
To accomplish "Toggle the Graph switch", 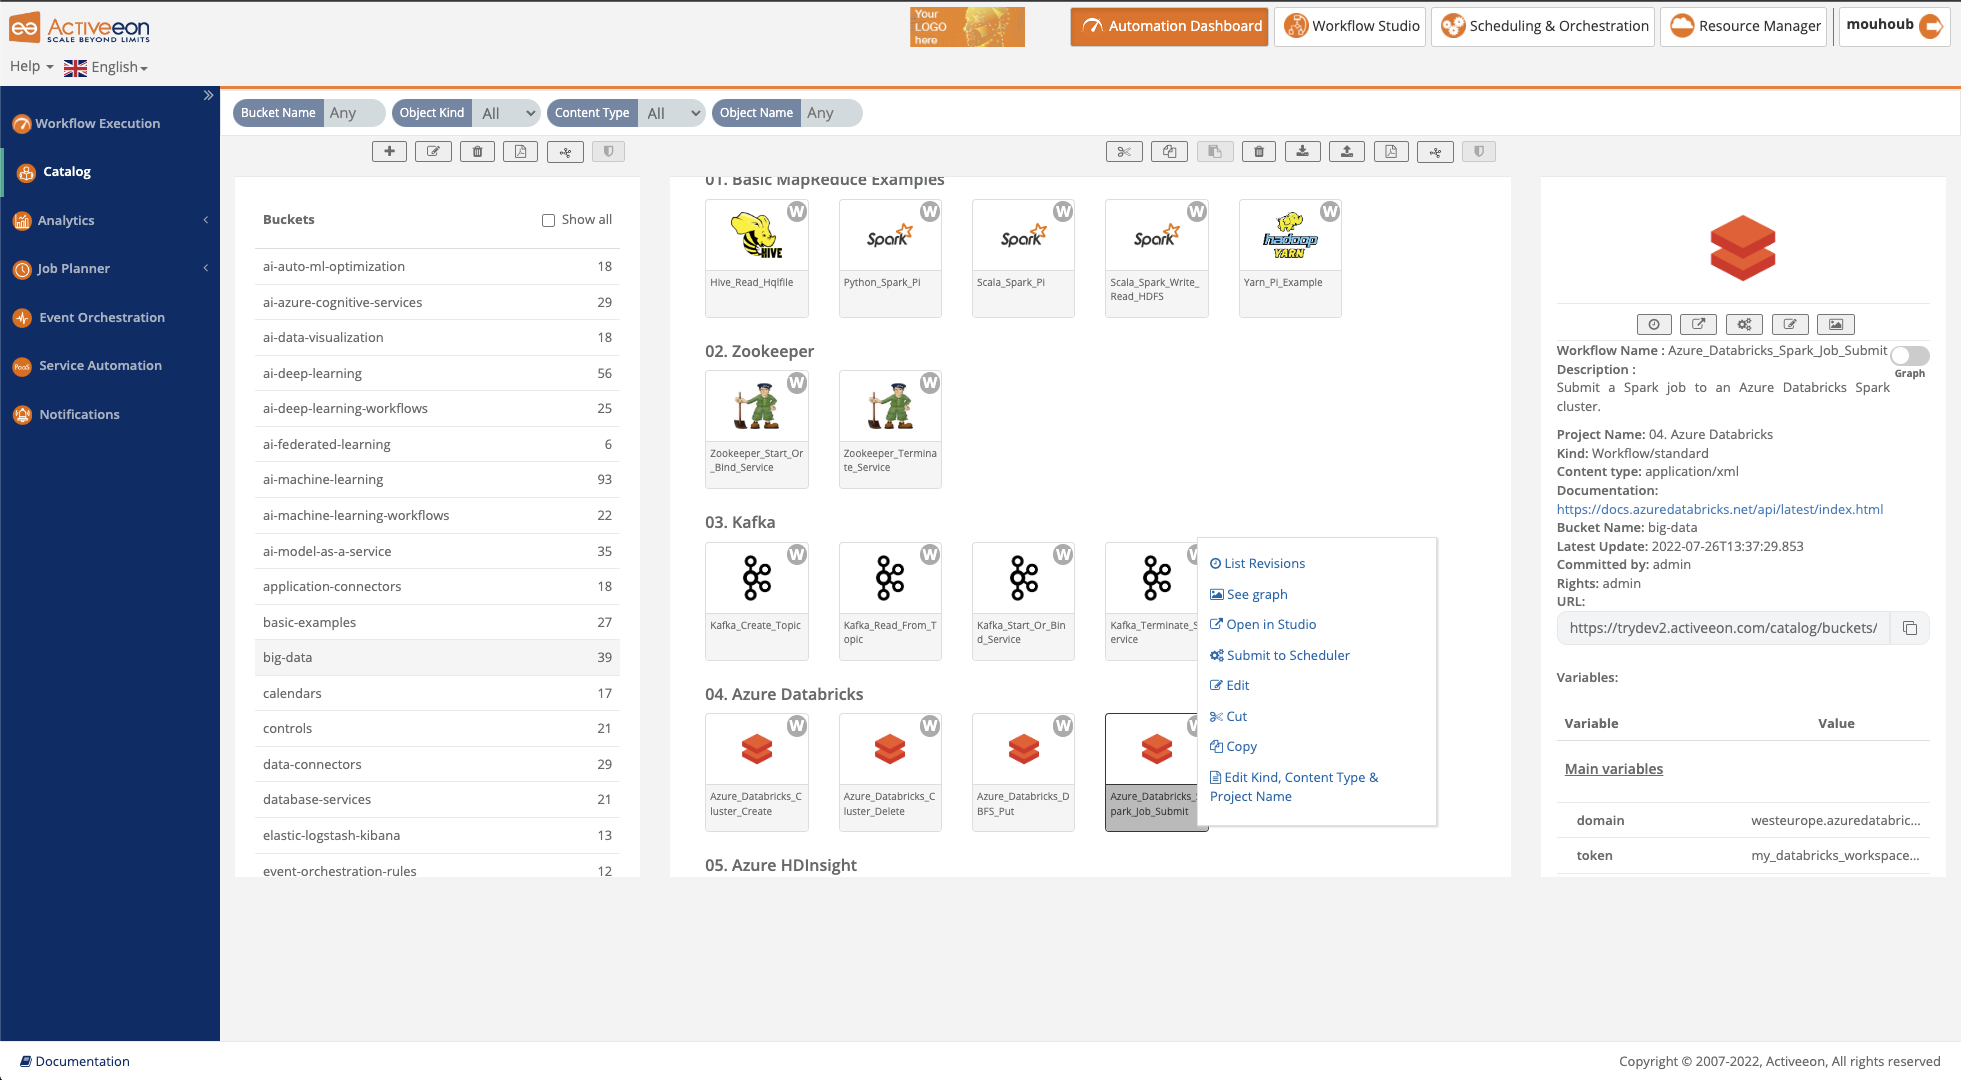I will coord(1909,355).
